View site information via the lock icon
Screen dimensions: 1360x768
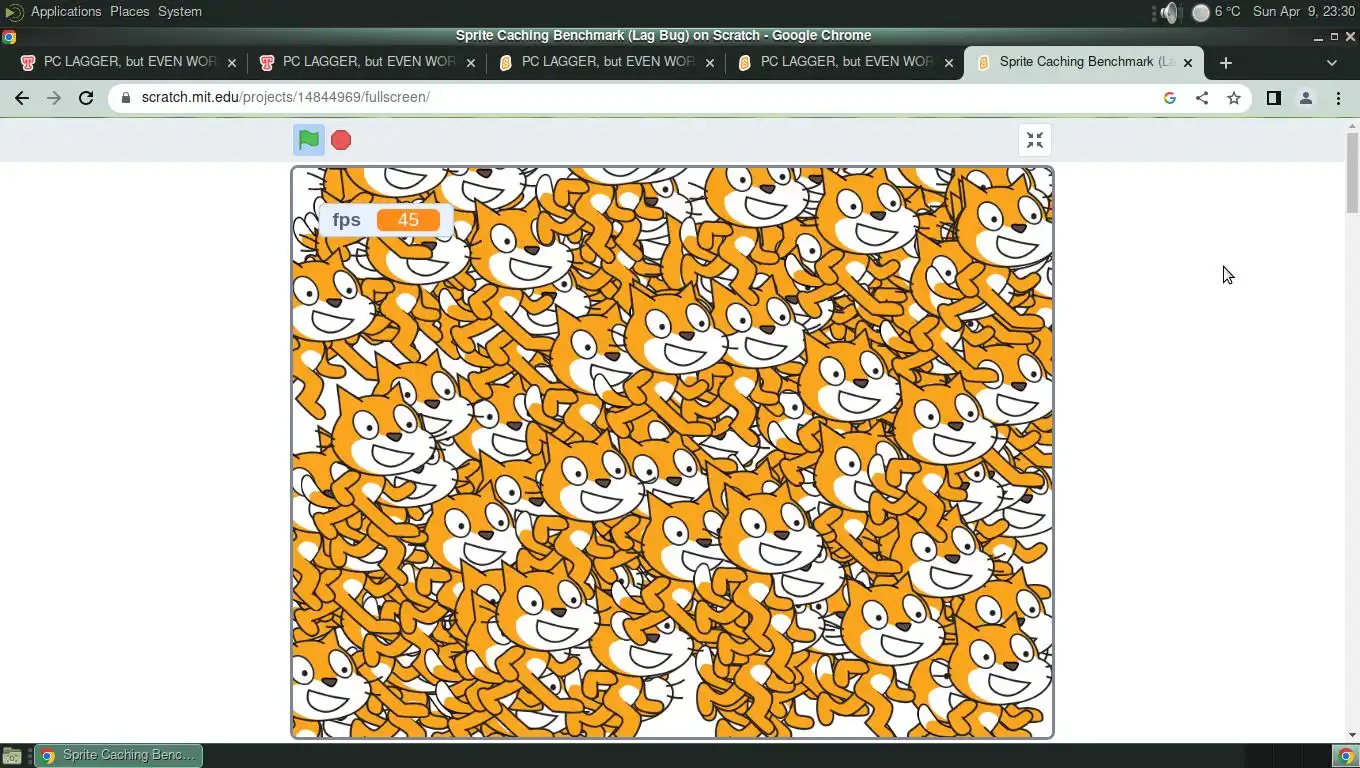tap(125, 98)
